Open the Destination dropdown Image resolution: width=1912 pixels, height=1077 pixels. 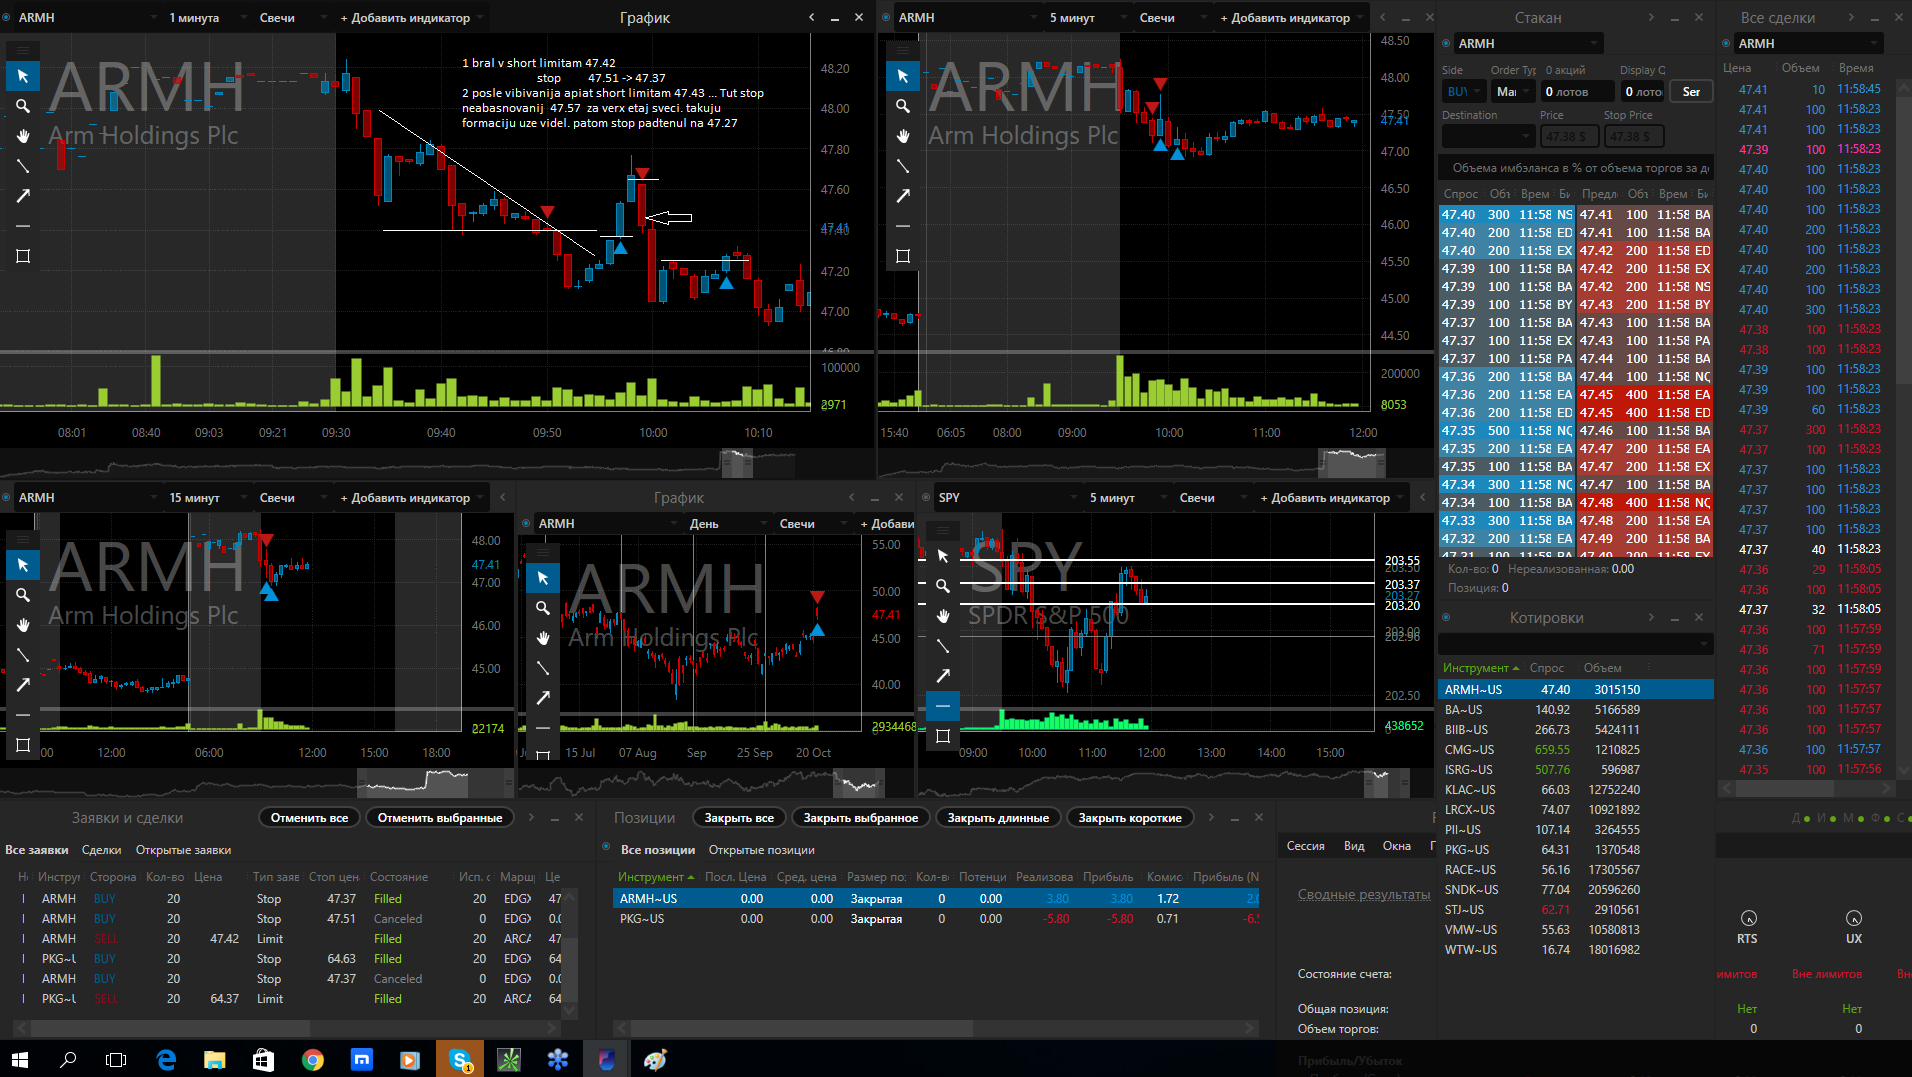[1488, 136]
